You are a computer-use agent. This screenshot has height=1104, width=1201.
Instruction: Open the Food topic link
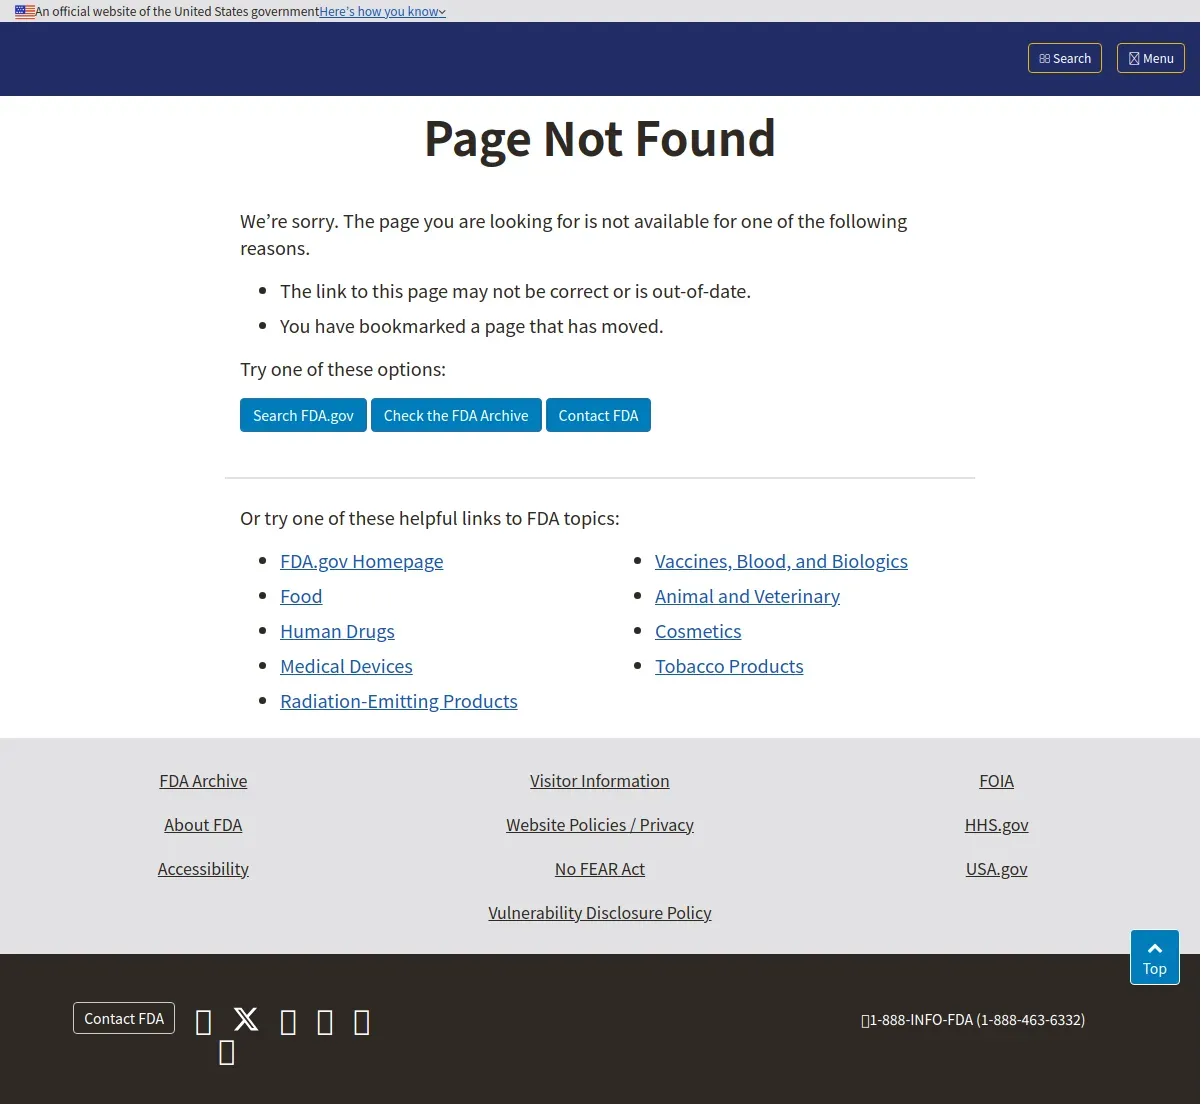[301, 597]
